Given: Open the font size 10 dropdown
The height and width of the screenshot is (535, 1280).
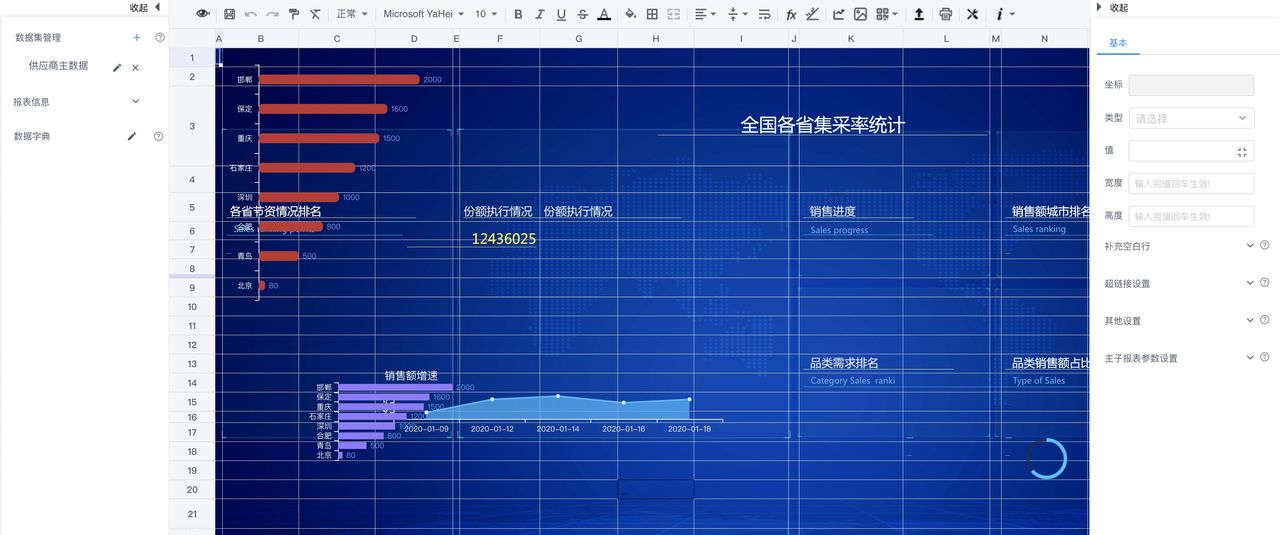Looking at the screenshot, I should (x=486, y=14).
